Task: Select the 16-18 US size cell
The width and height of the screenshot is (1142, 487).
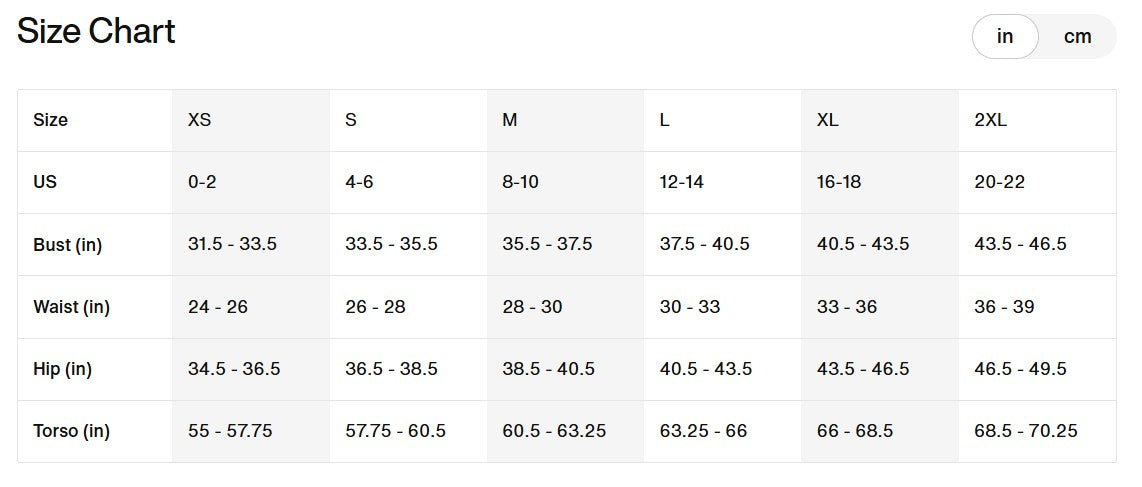Action: tap(838, 182)
